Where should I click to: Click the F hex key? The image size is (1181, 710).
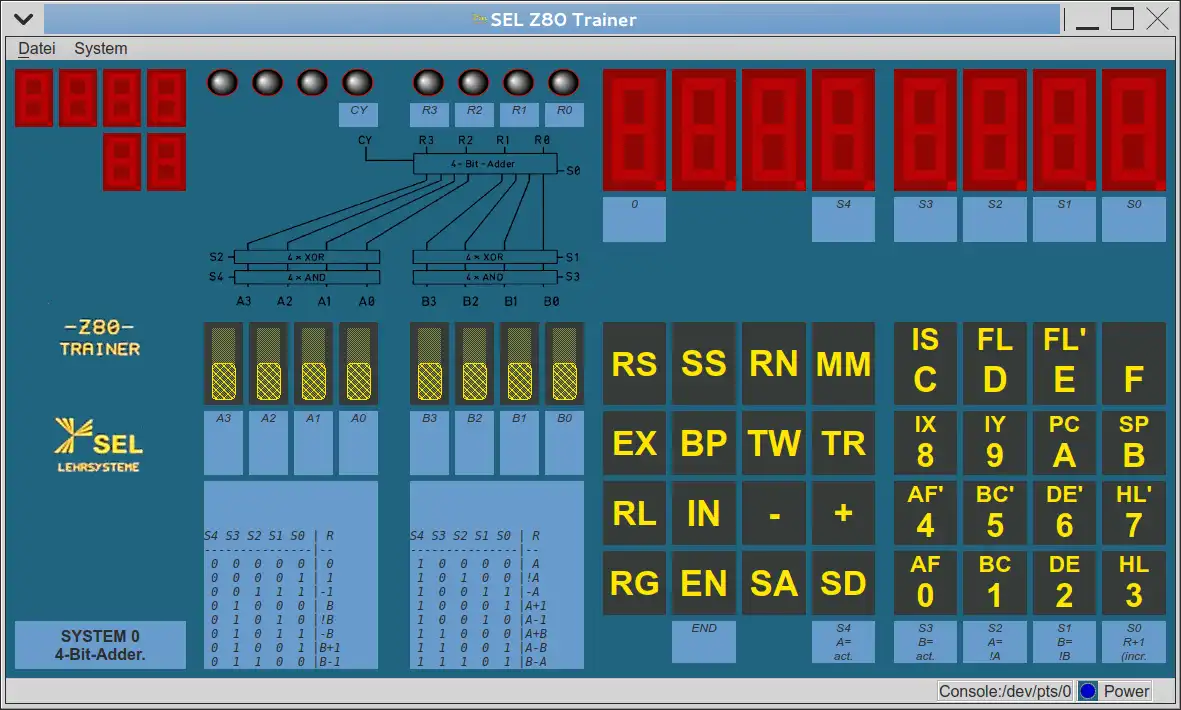click(x=1134, y=364)
